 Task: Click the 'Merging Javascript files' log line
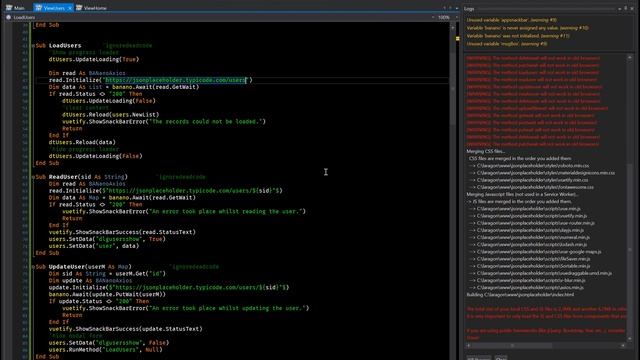[522, 194]
